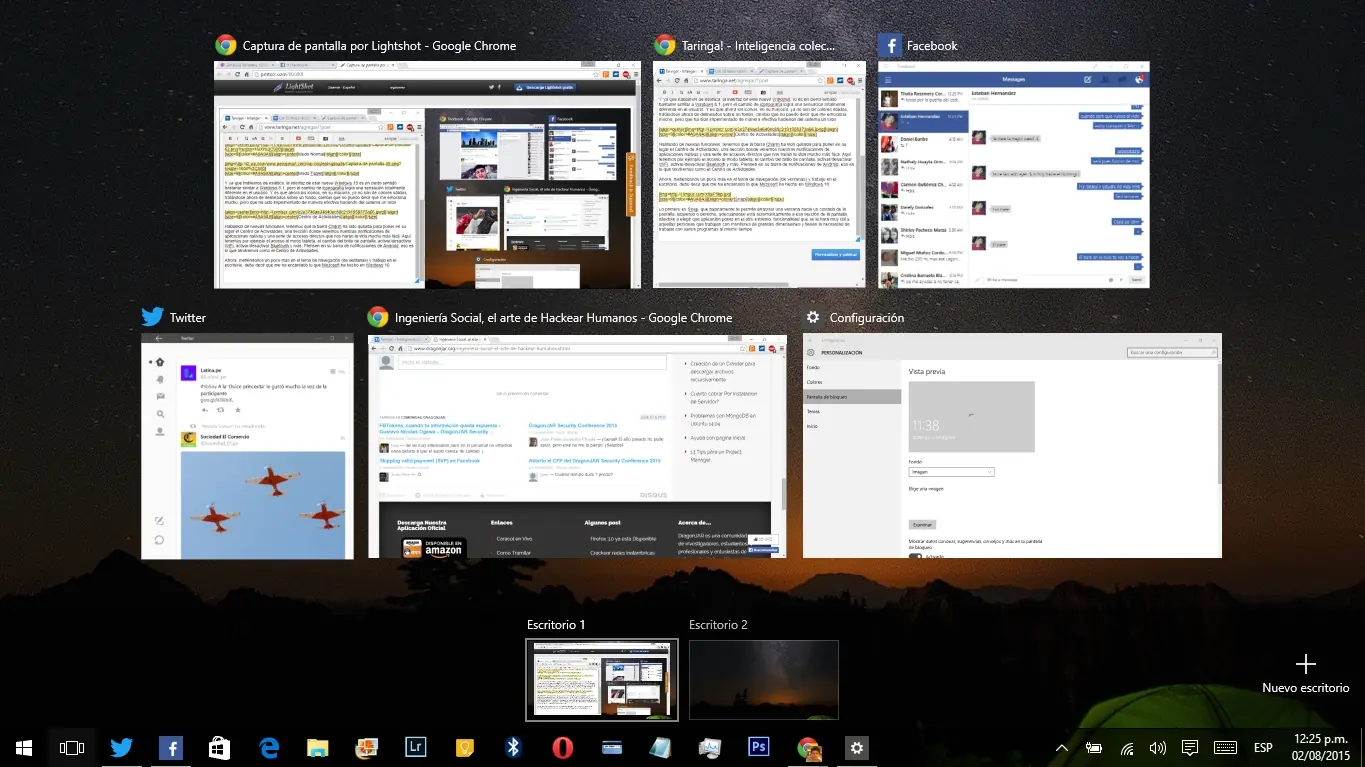The image size is (1365, 767).
Task: Add a new desktop with Nuevo escritorio
Action: click(1305, 673)
